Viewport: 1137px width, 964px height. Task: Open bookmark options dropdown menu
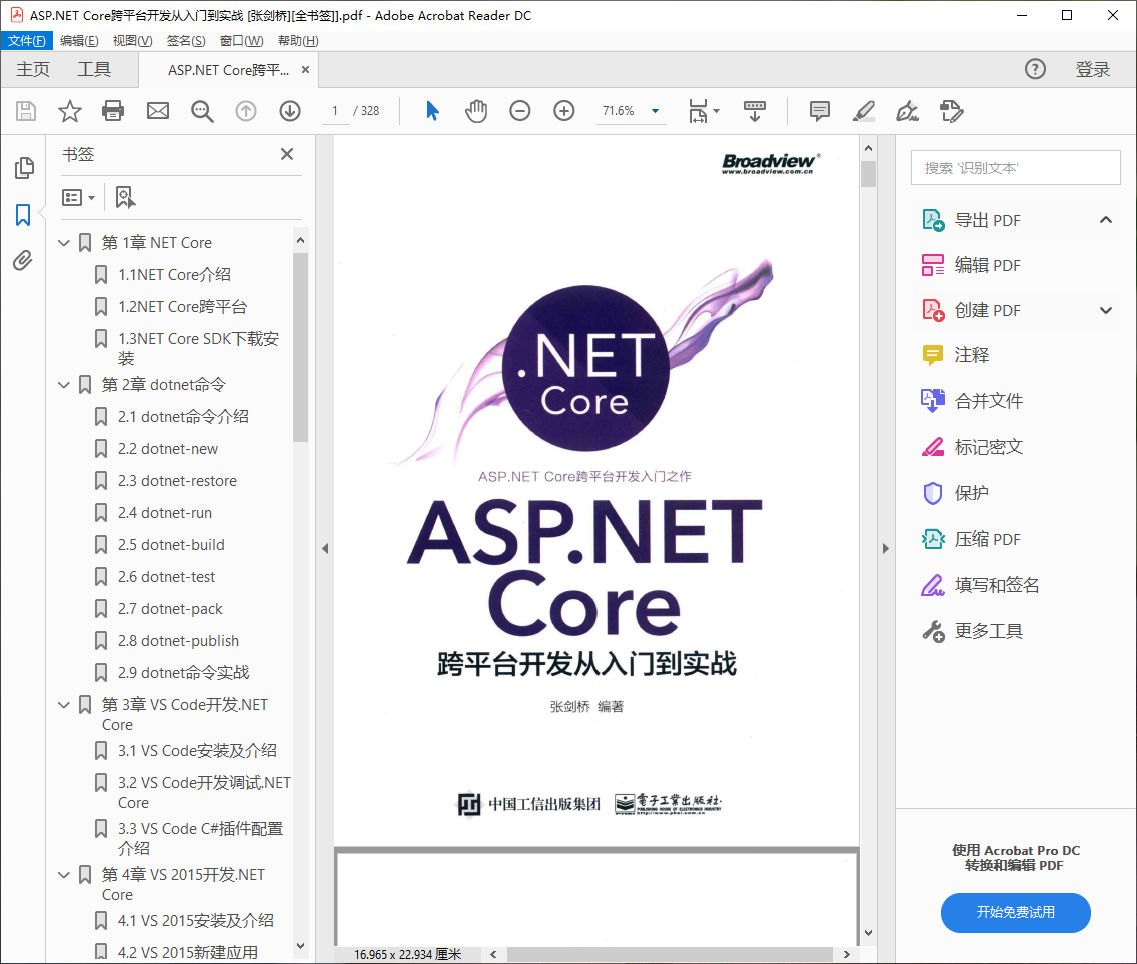pos(79,197)
